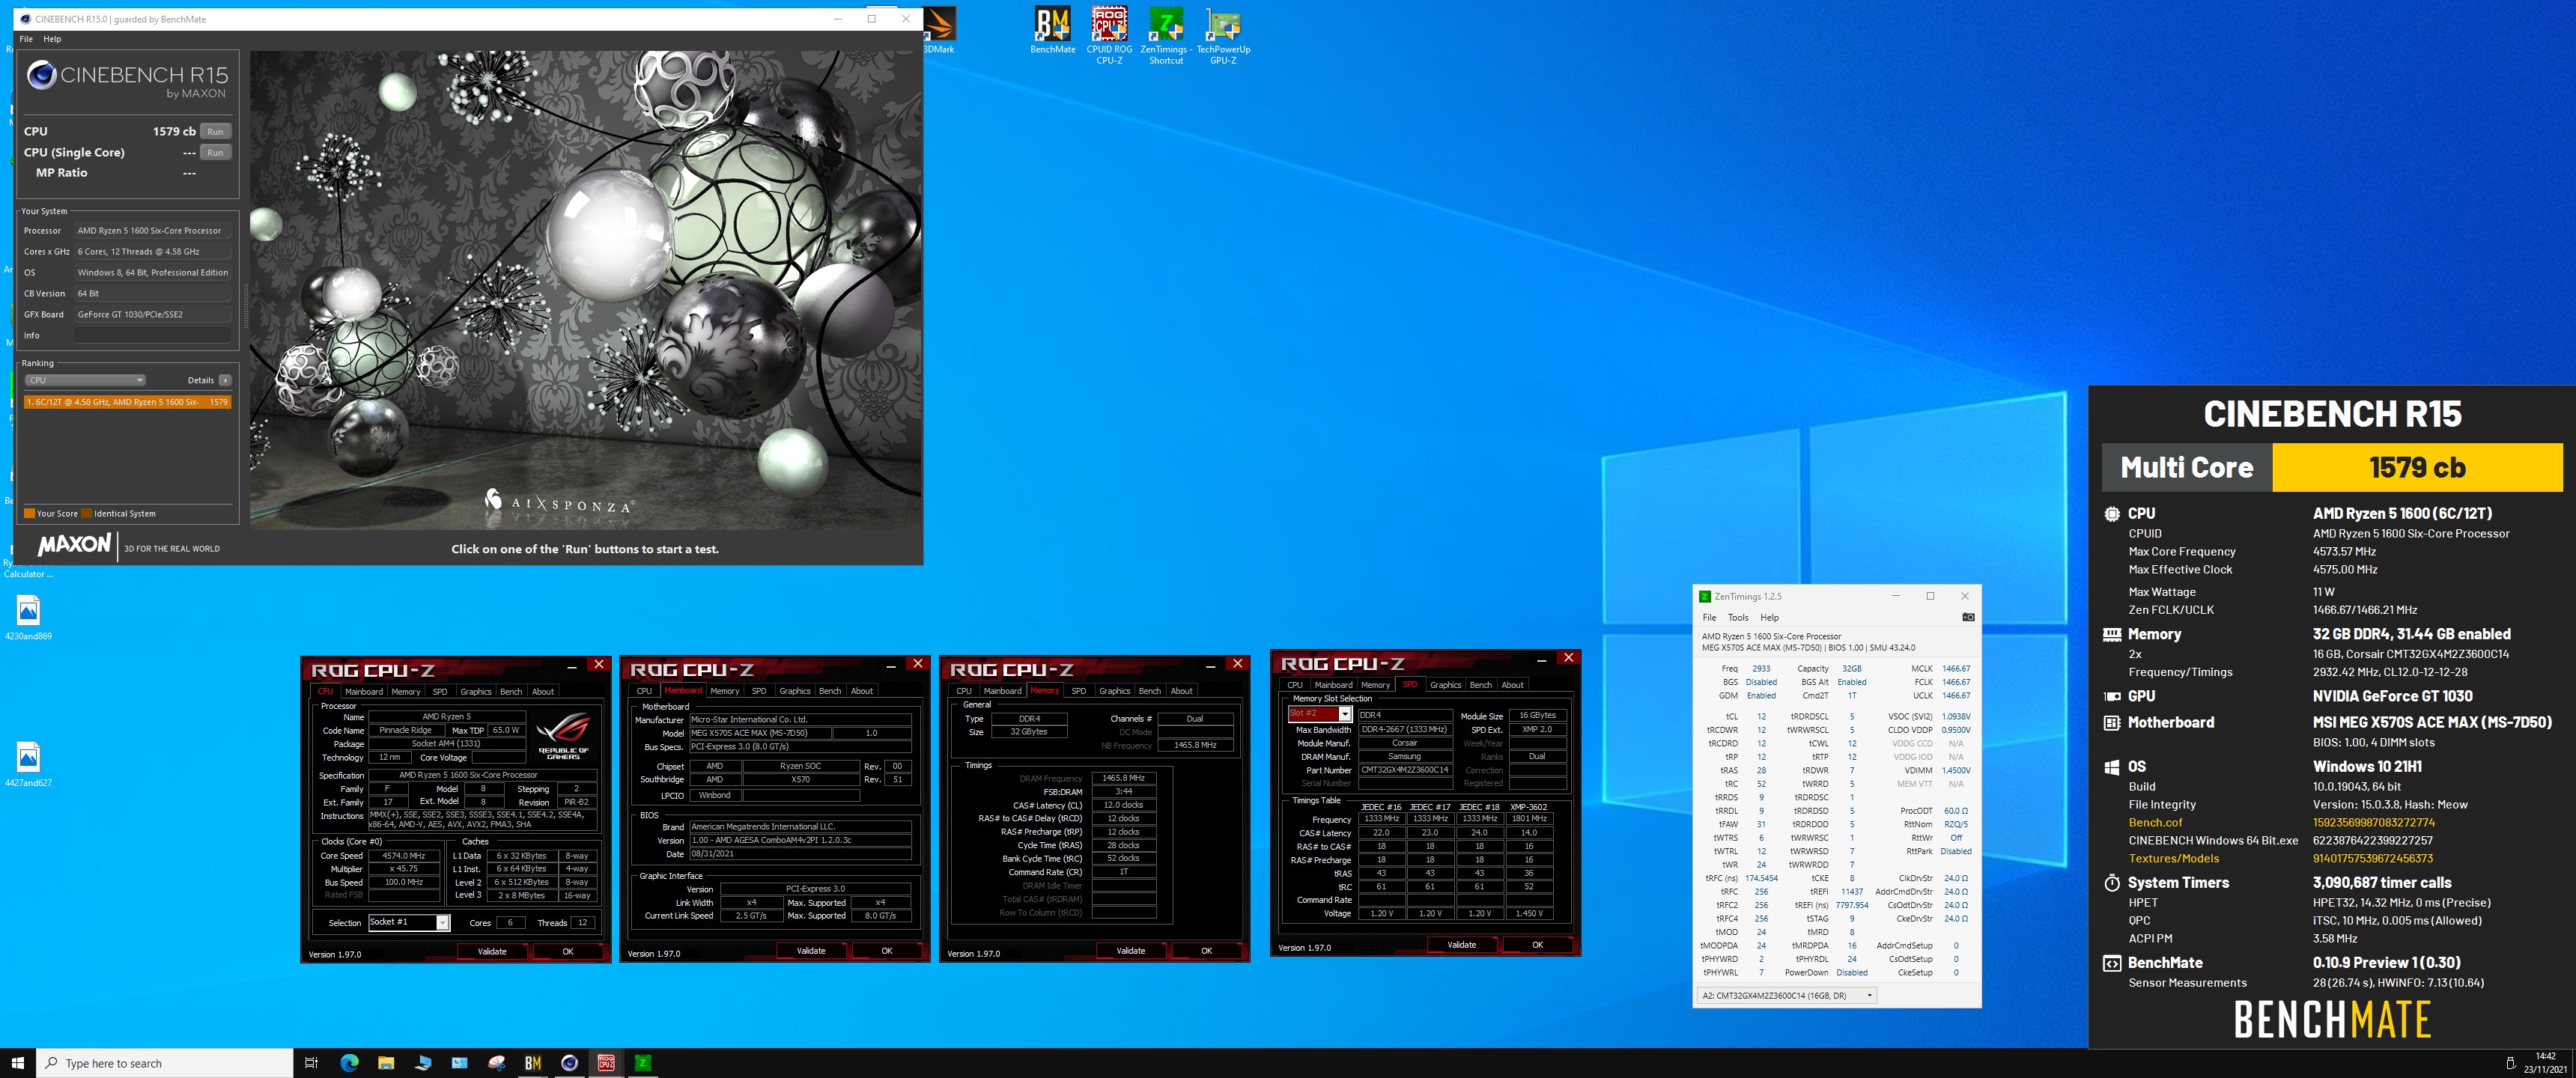Click the CPU-Z DRAM Frequency 1465.8 MHz value

(x=1123, y=778)
